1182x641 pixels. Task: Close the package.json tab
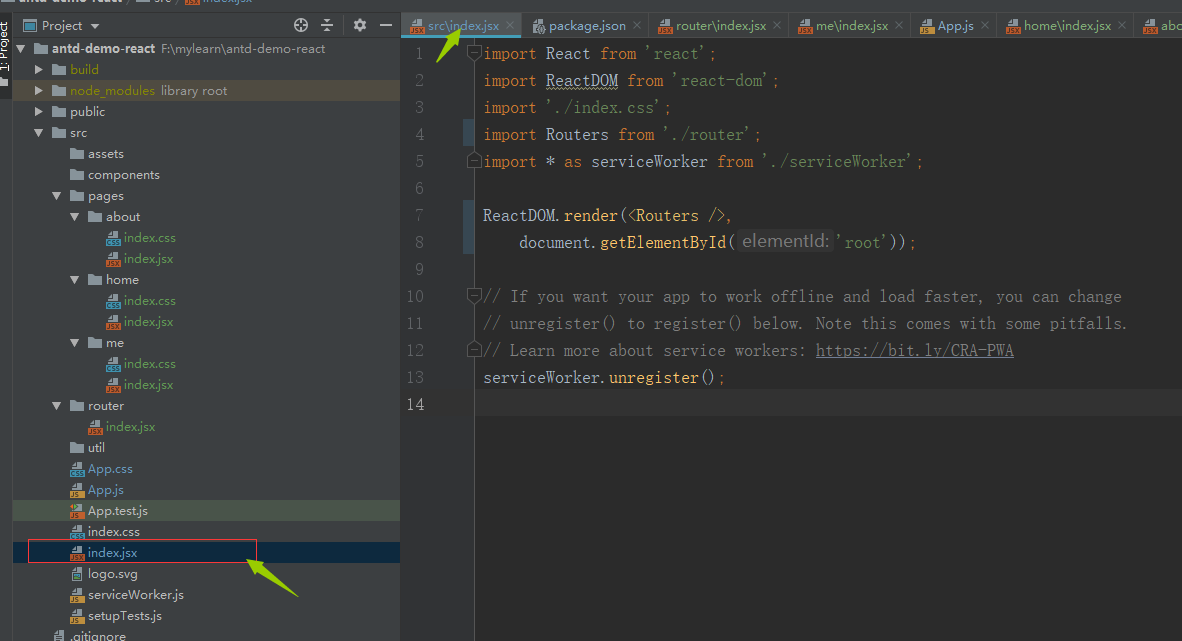[x=637, y=26]
